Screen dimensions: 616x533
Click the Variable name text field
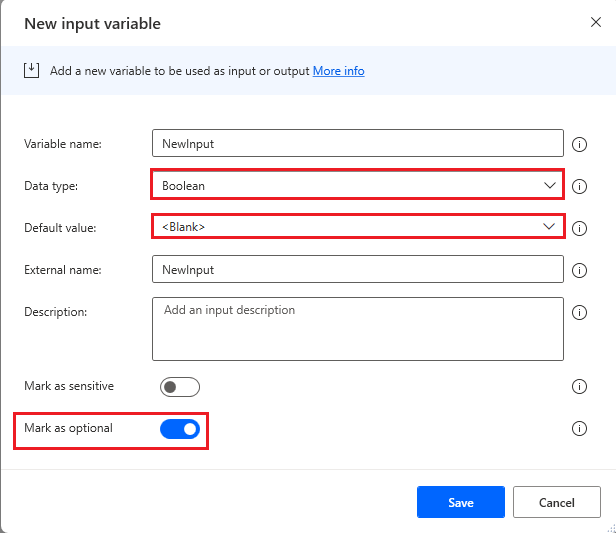coord(358,143)
